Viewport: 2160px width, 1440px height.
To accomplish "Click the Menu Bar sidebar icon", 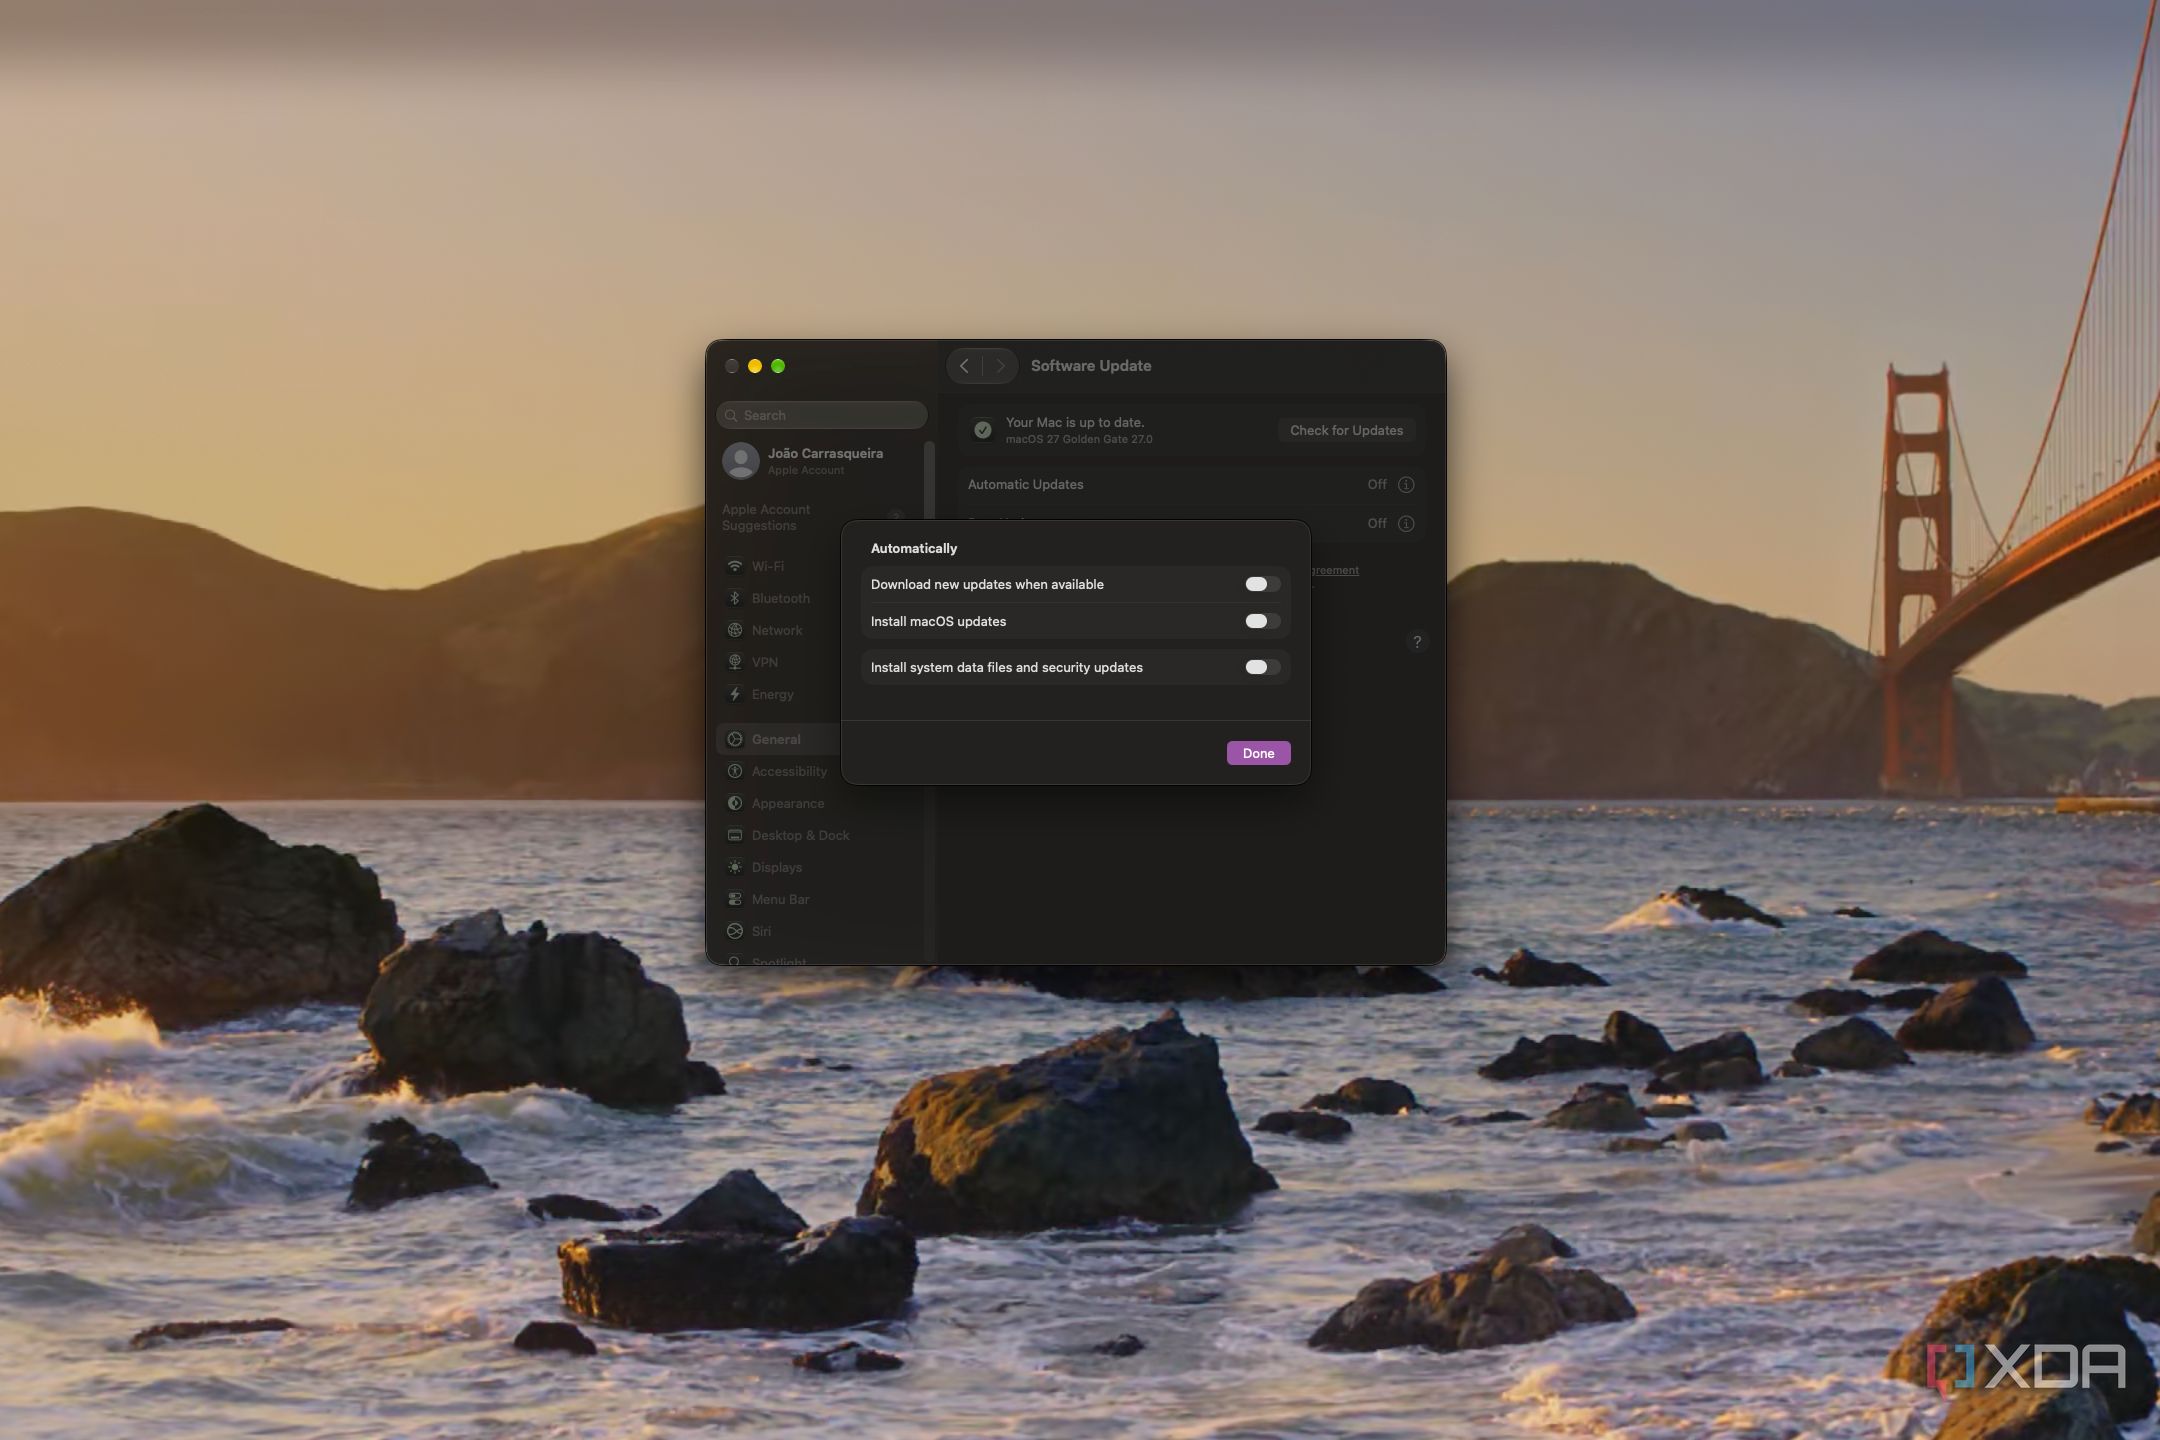I will tap(735, 899).
